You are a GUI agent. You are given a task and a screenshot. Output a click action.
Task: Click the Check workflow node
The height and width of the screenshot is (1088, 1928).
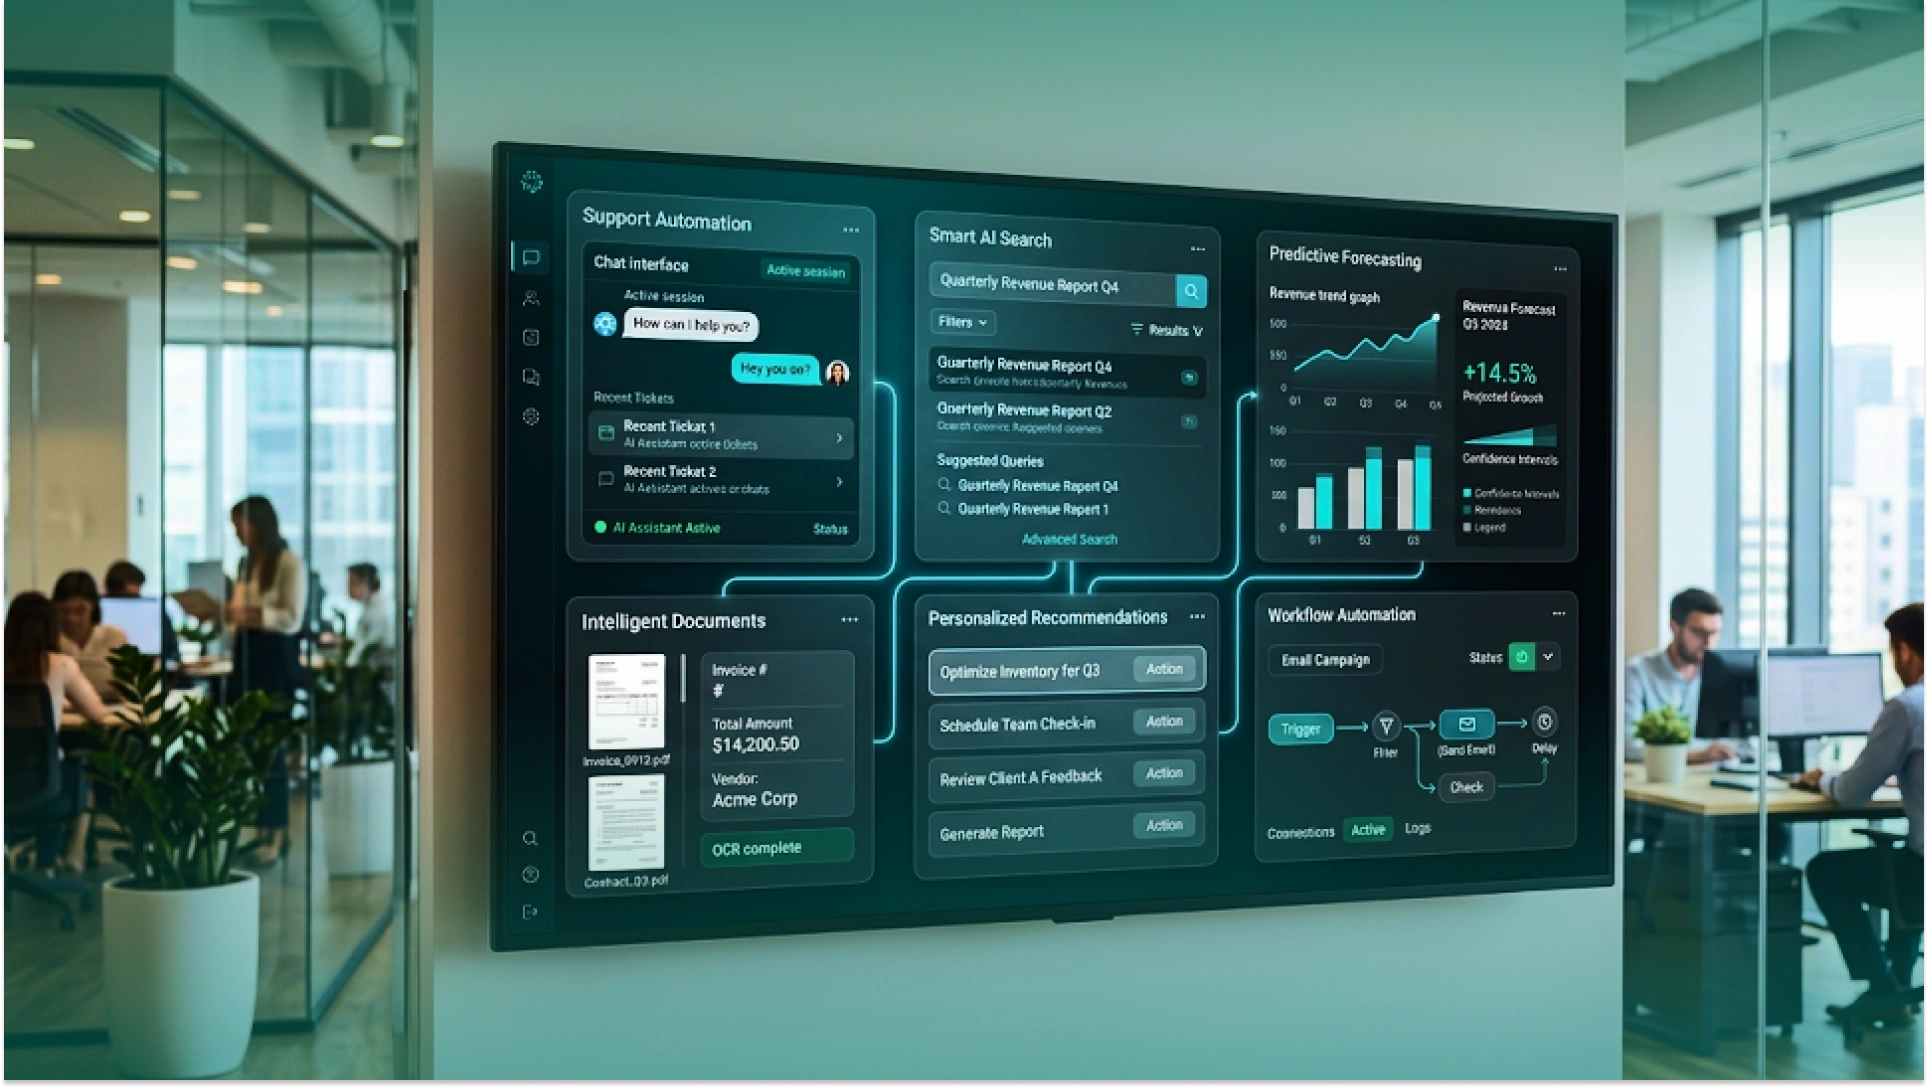tap(1466, 787)
